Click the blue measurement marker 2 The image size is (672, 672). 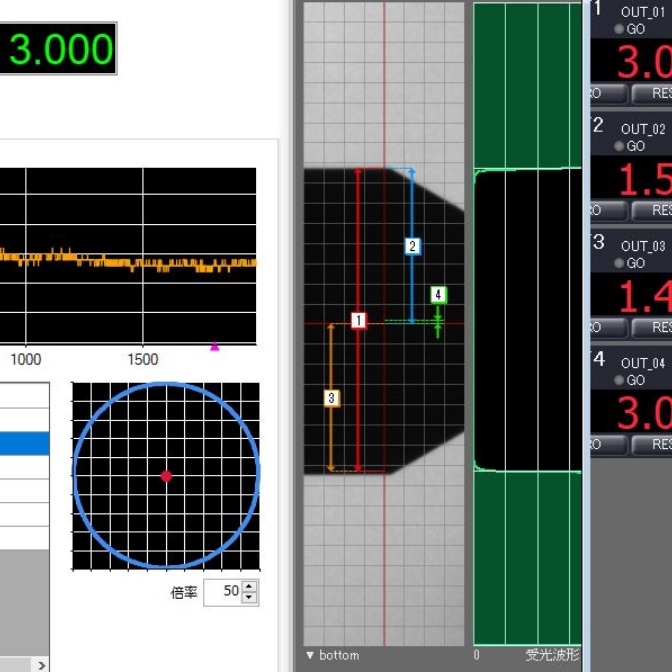click(x=411, y=246)
